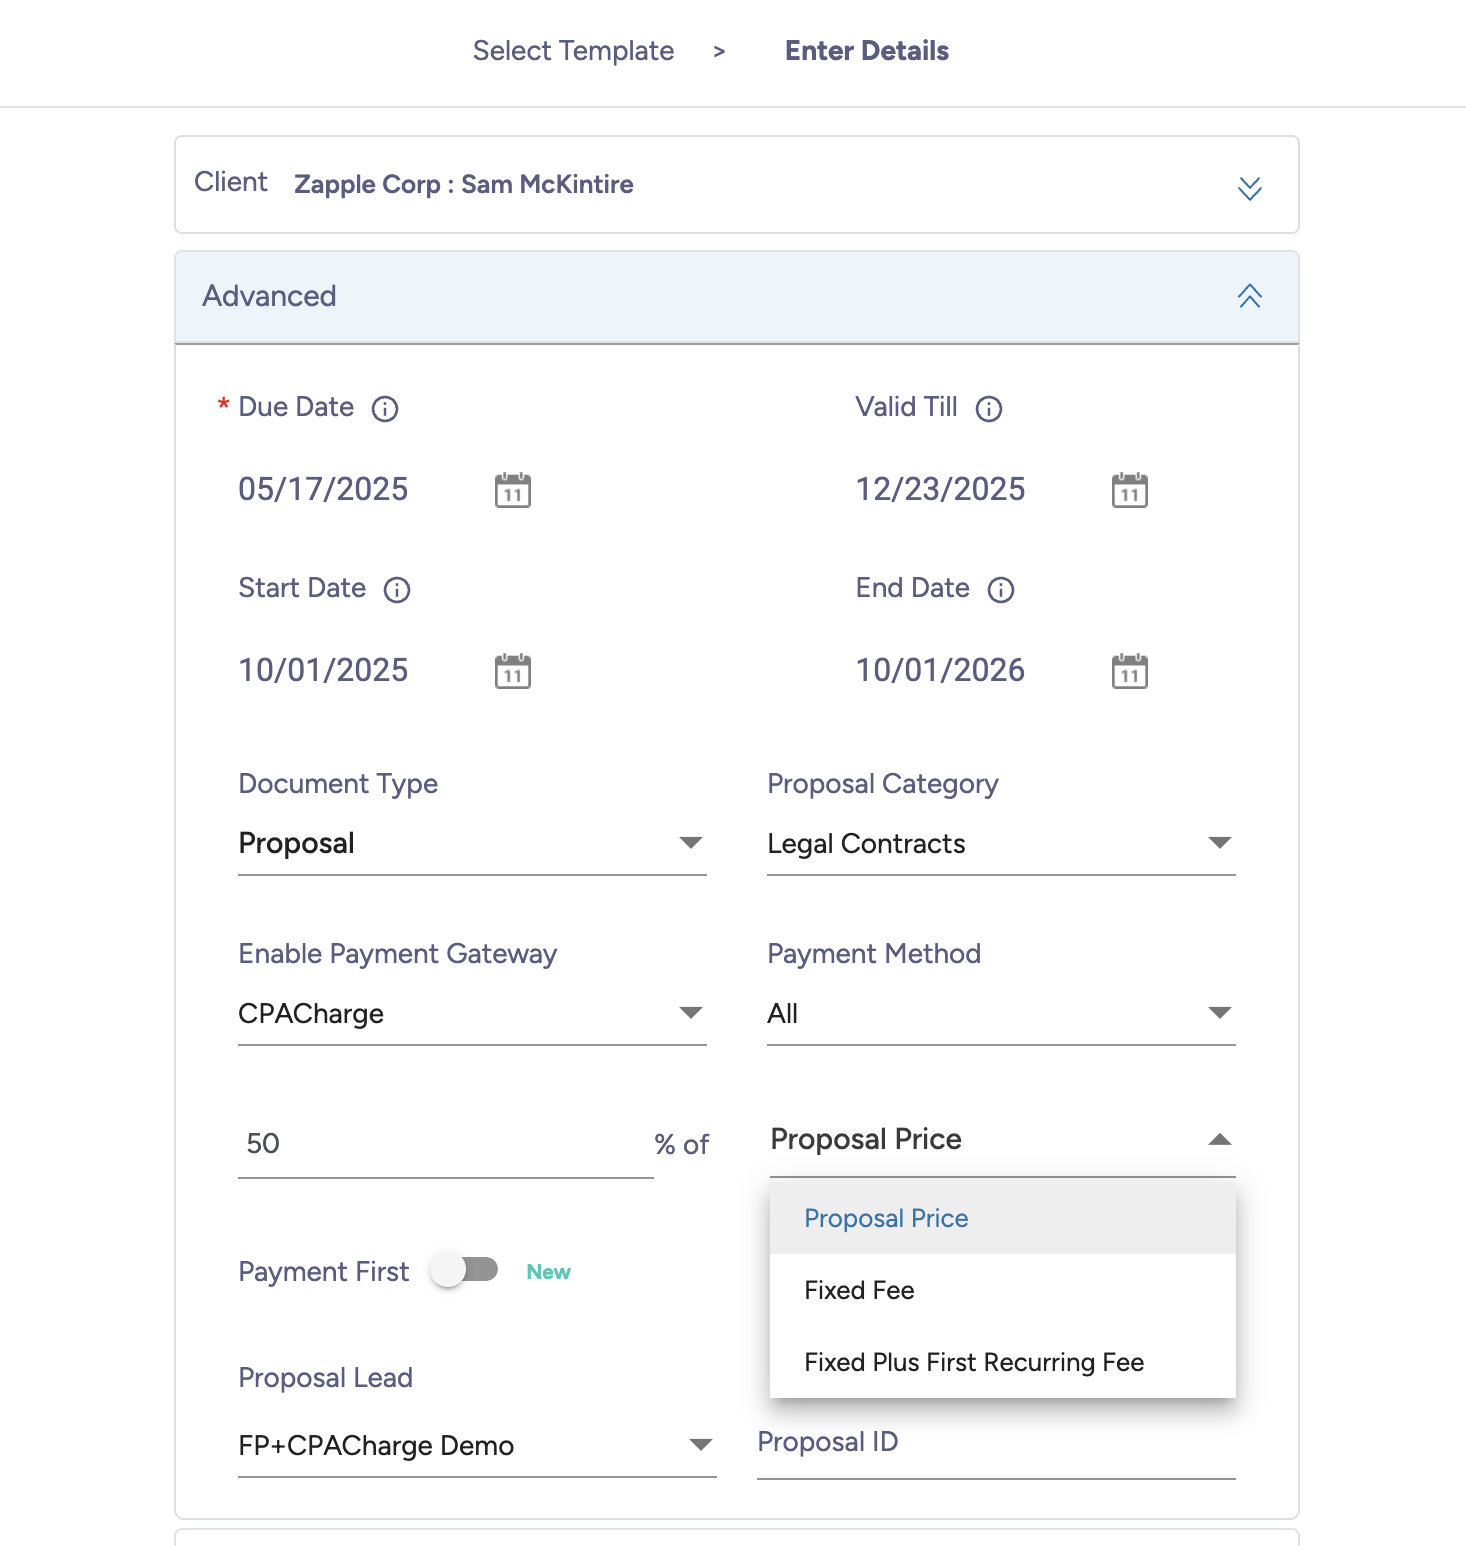The image size is (1466, 1546).
Task: Open the Due Date calendar picker
Action: pyautogui.click(x=513, y=490)
